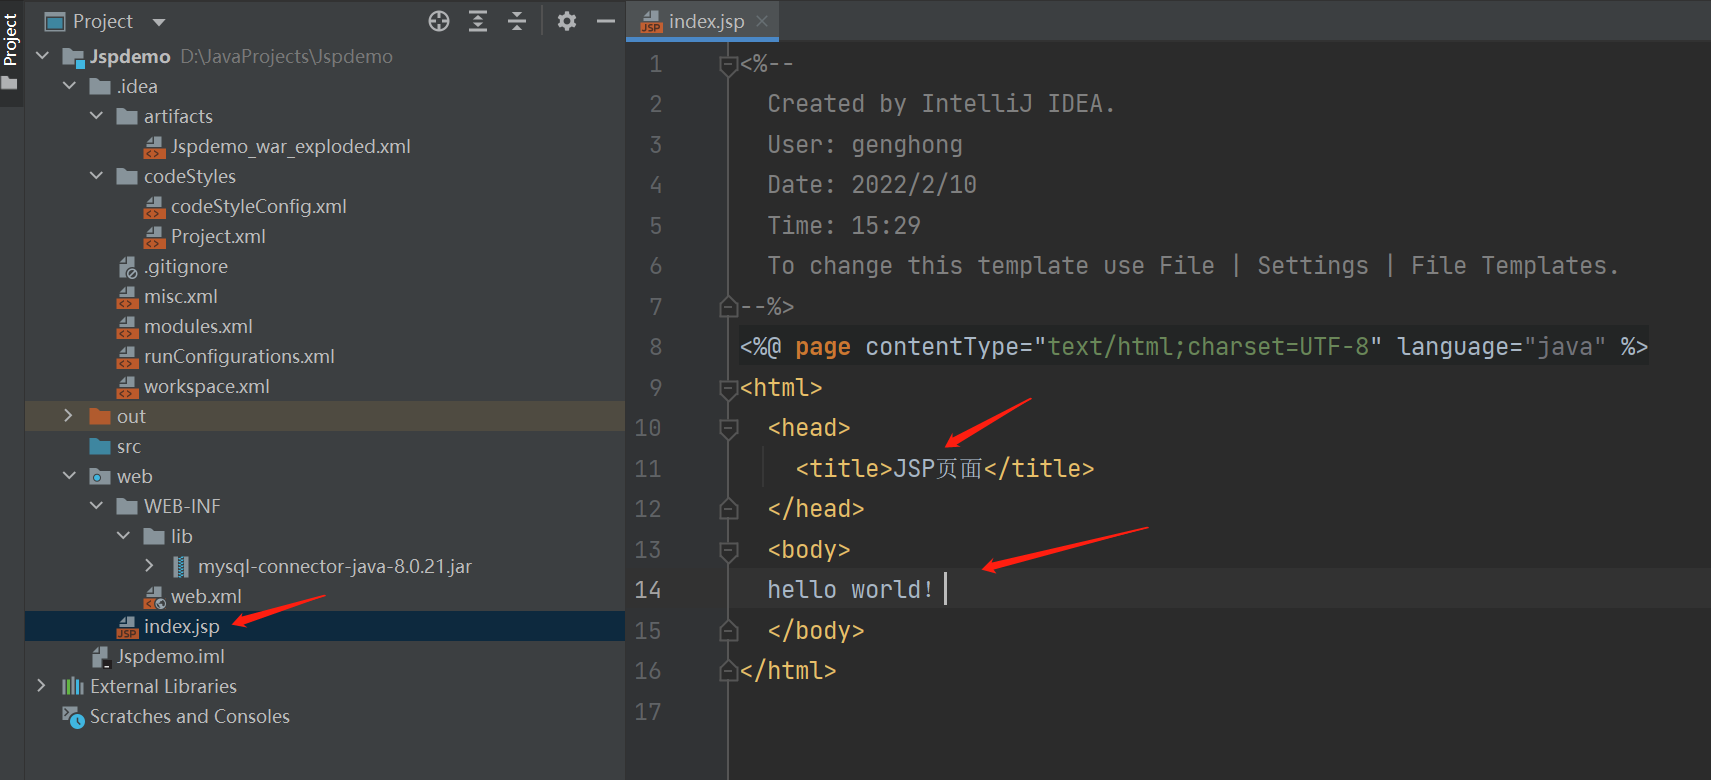Click the artifacts folder icon
This screenshot has height=780, width=1711.
pos(127,116)
